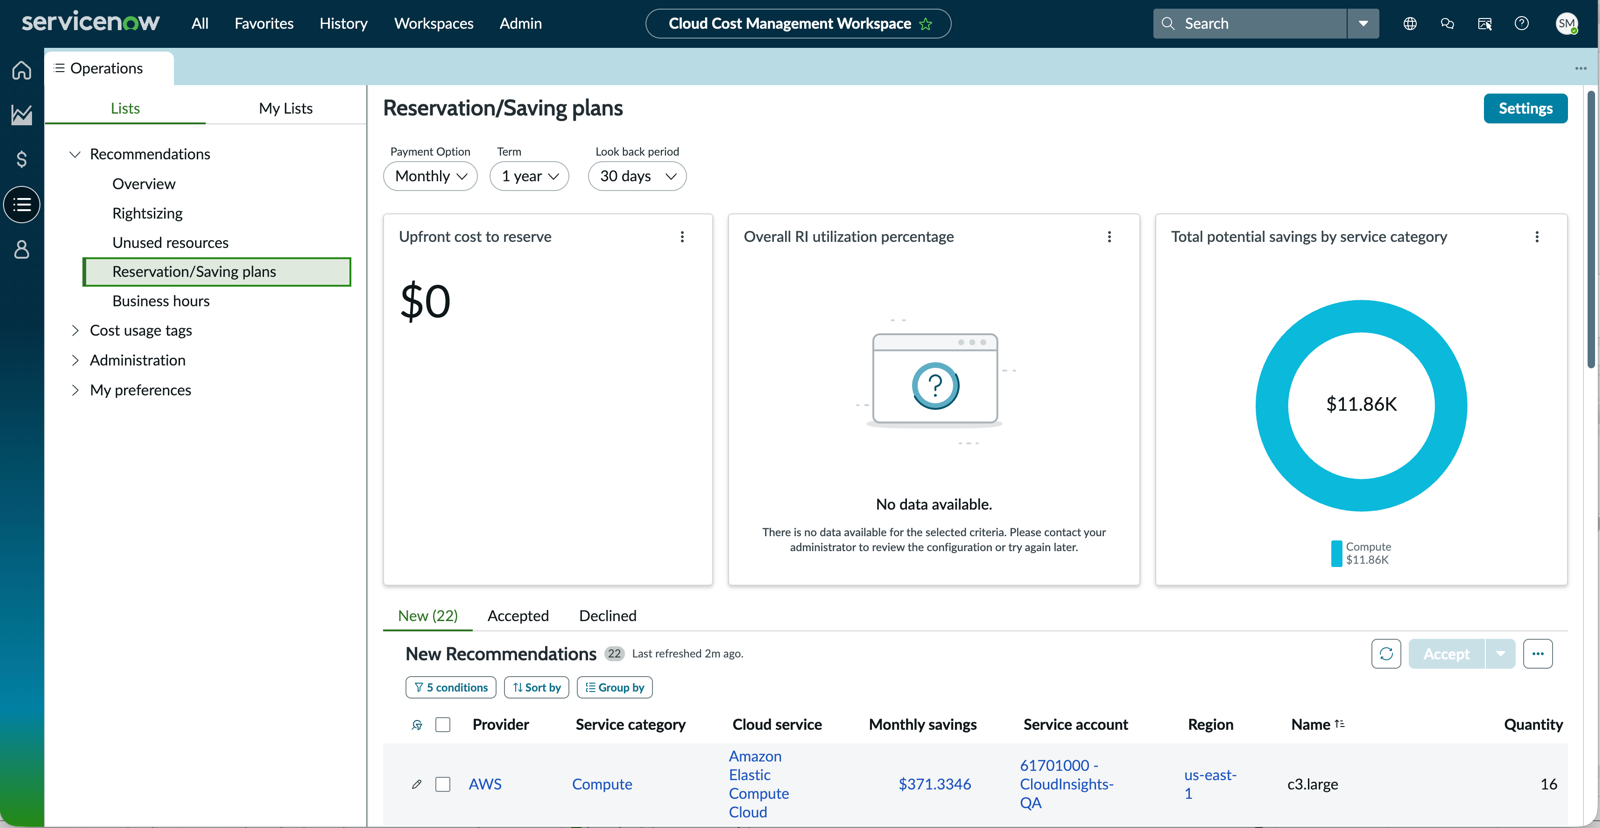Open the analytics chart sidebar icon
The width and height of the screenshot is (1600, 828).
(x=21, y=115)
